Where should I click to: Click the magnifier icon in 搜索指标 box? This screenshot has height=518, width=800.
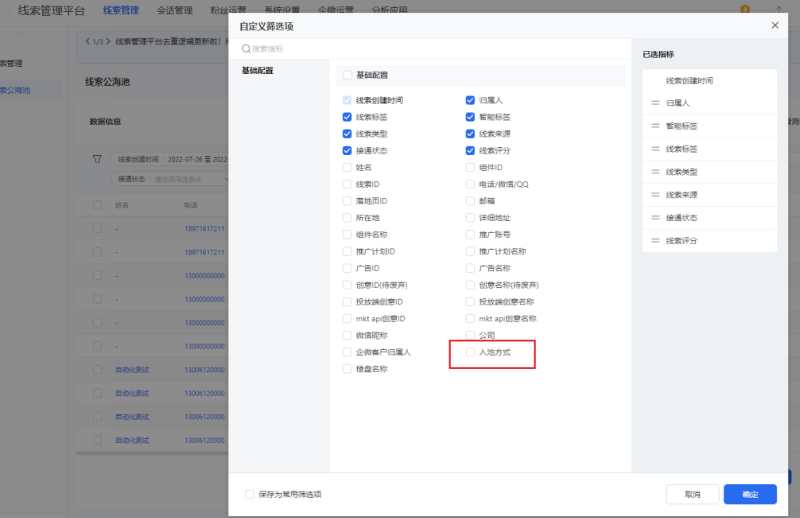246,48
